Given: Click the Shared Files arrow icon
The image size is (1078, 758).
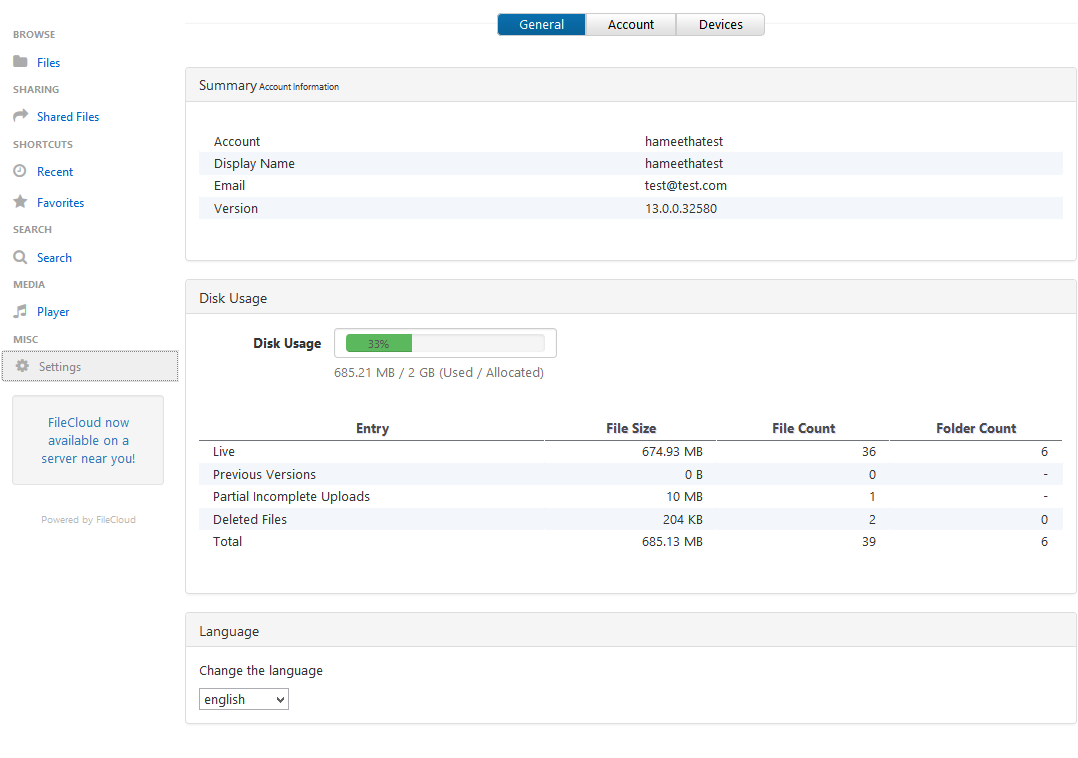Looking at the screenshot, I should pos(21,115).
